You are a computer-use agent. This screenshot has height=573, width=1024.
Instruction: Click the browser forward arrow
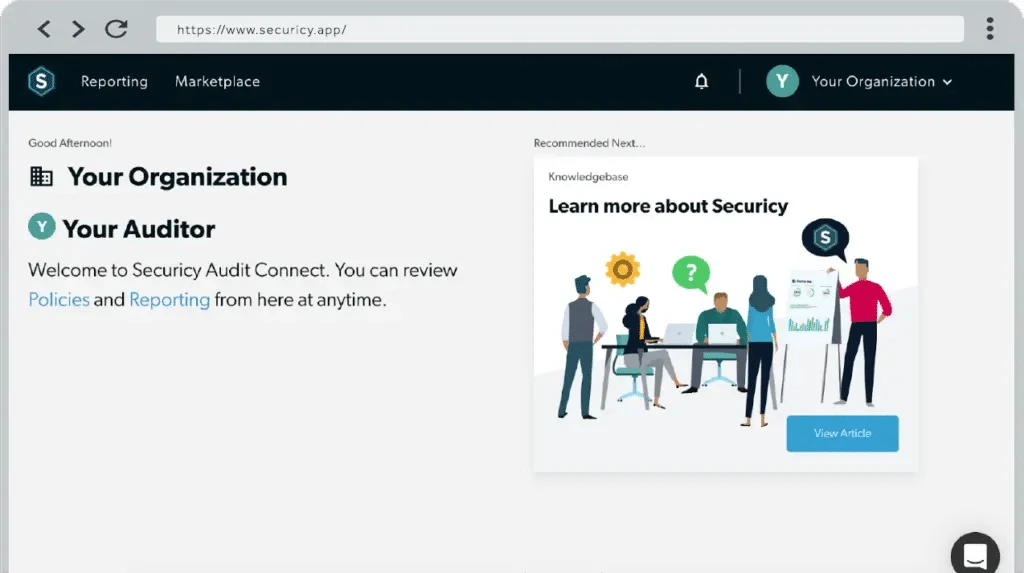point(78,29)
